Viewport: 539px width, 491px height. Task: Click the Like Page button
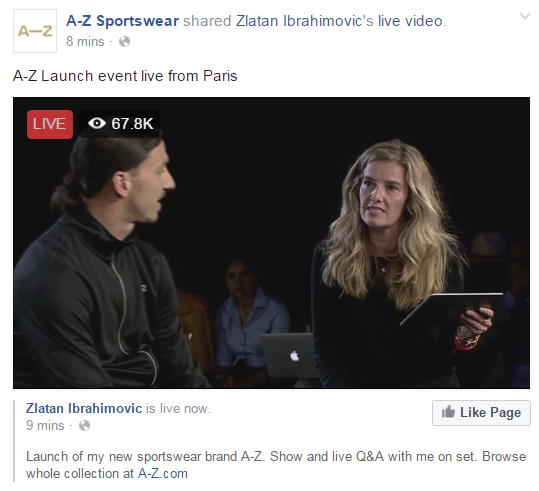pos(481,413)
